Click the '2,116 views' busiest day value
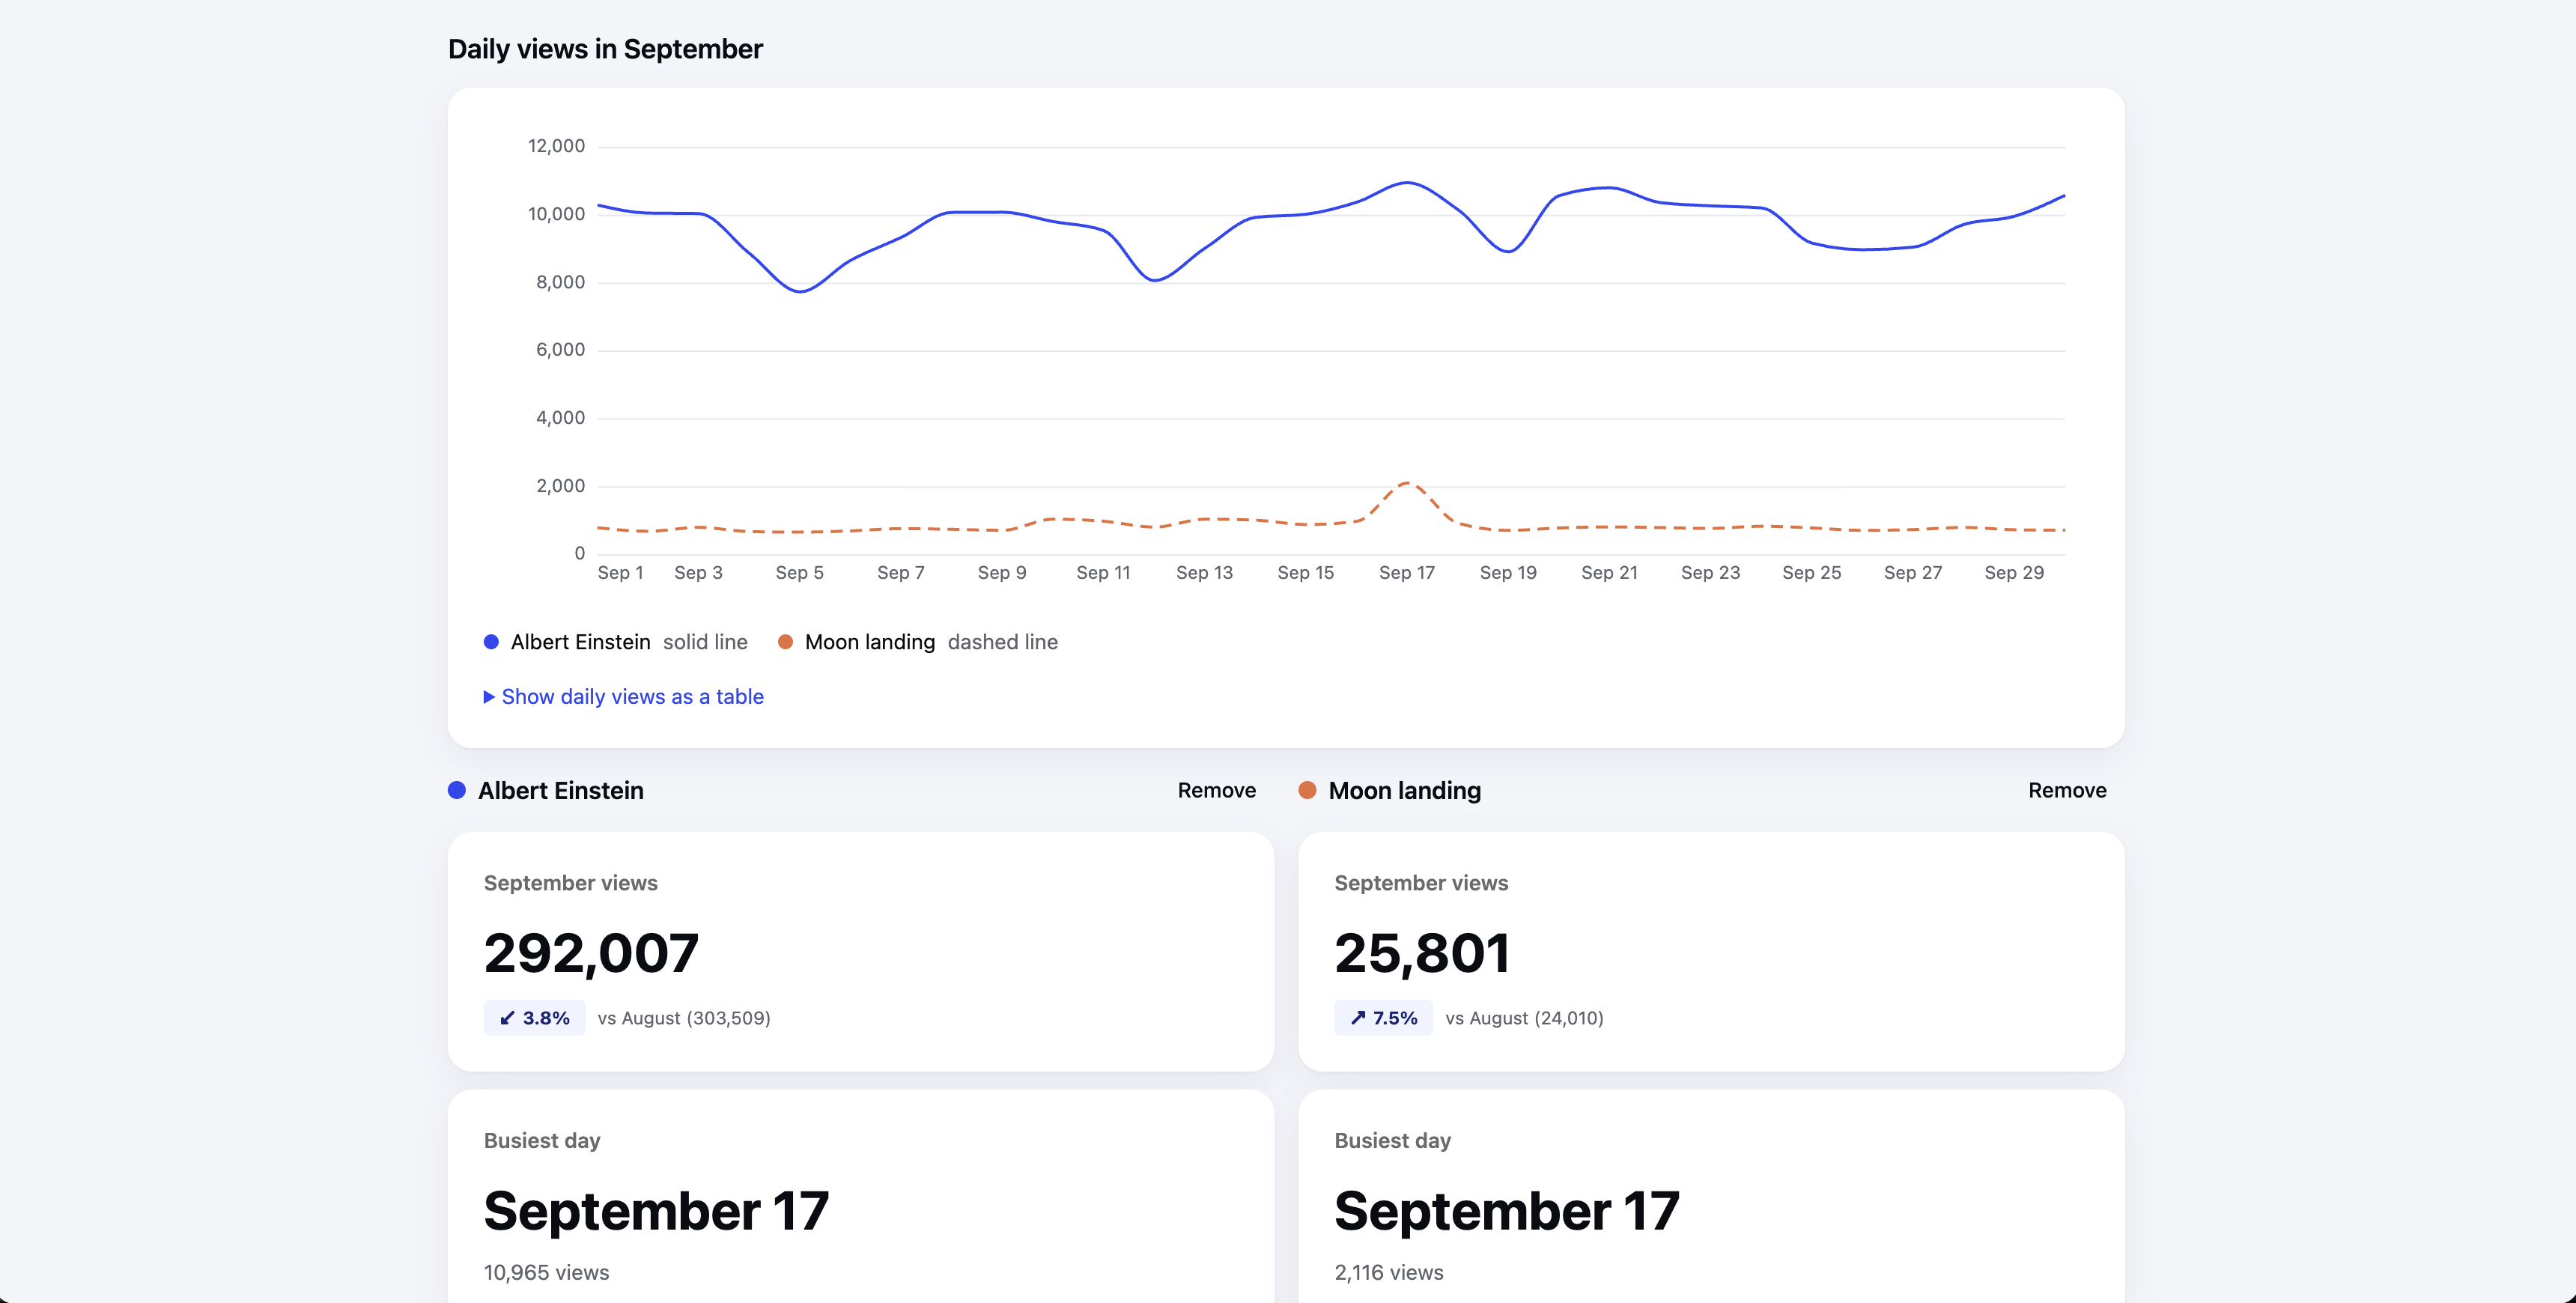 tap(1389, 1272)
